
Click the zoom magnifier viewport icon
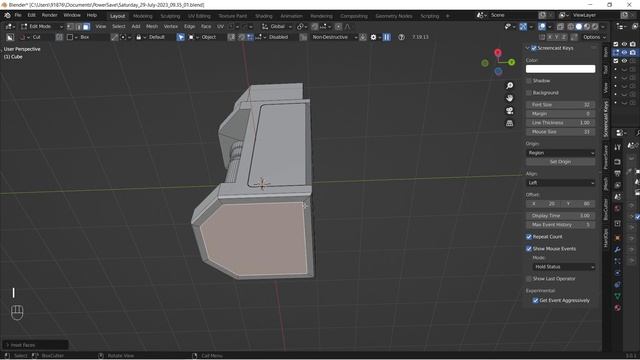[x=509, y=86]
